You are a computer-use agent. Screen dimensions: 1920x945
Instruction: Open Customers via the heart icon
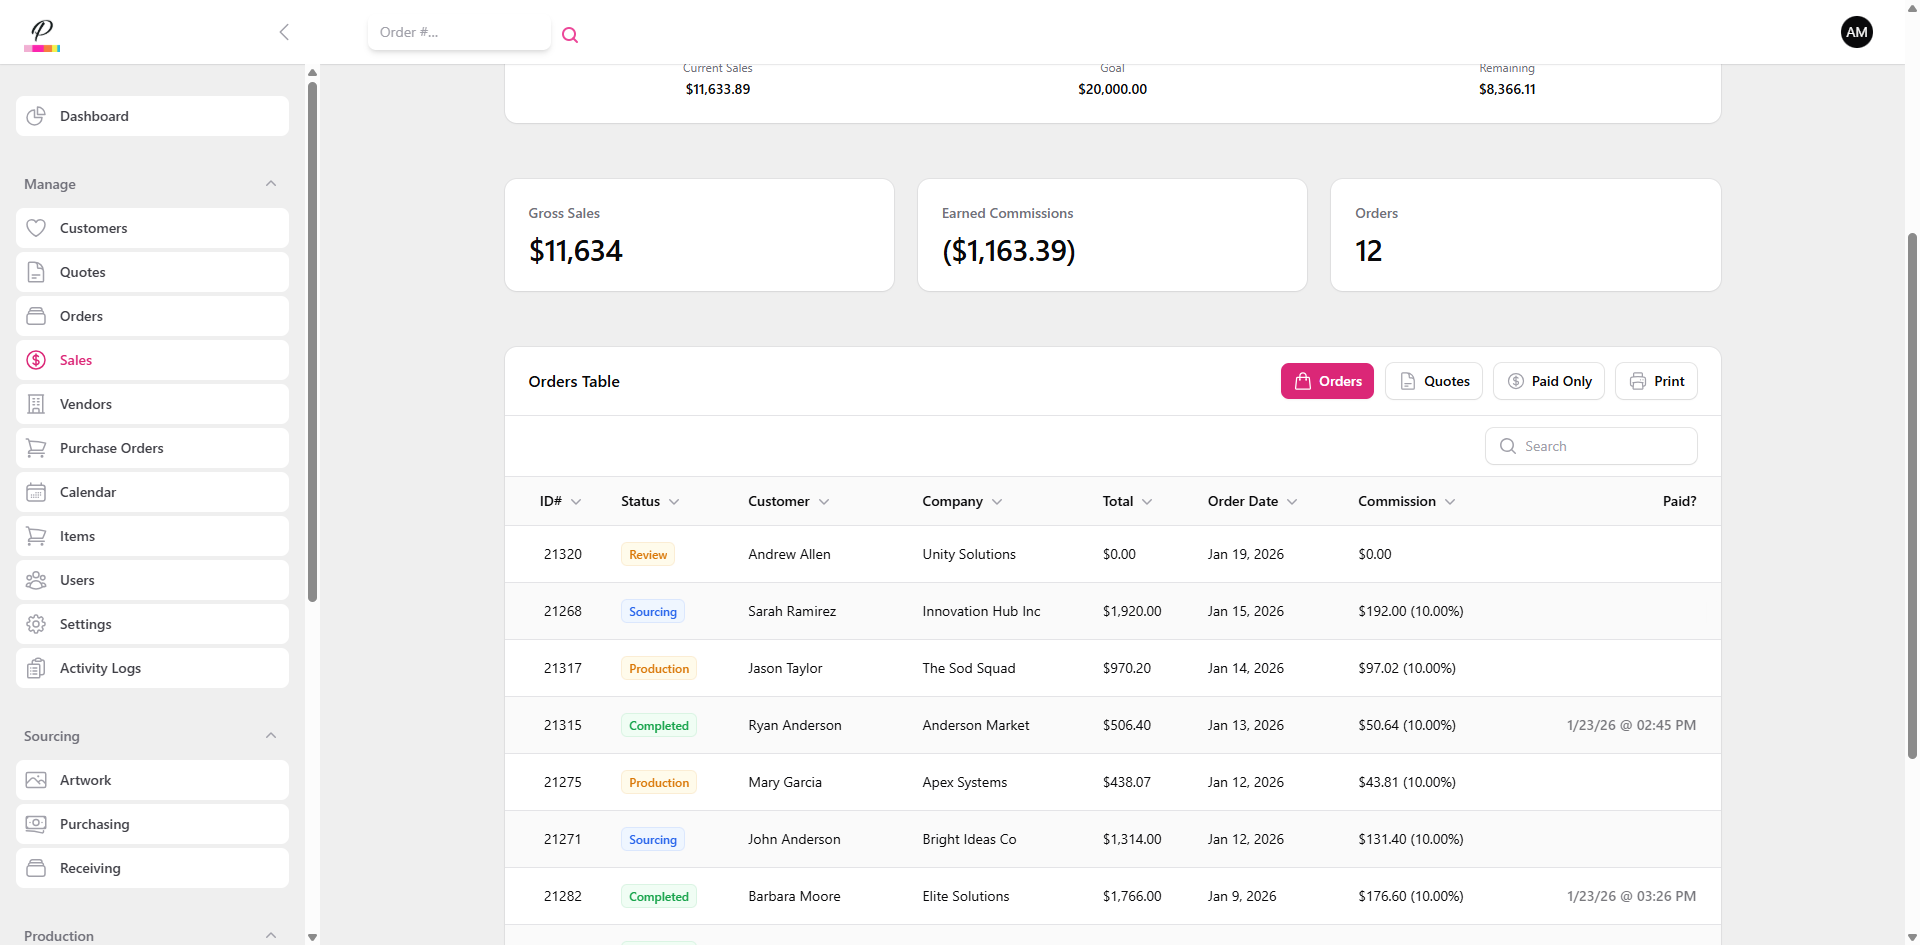36,228
